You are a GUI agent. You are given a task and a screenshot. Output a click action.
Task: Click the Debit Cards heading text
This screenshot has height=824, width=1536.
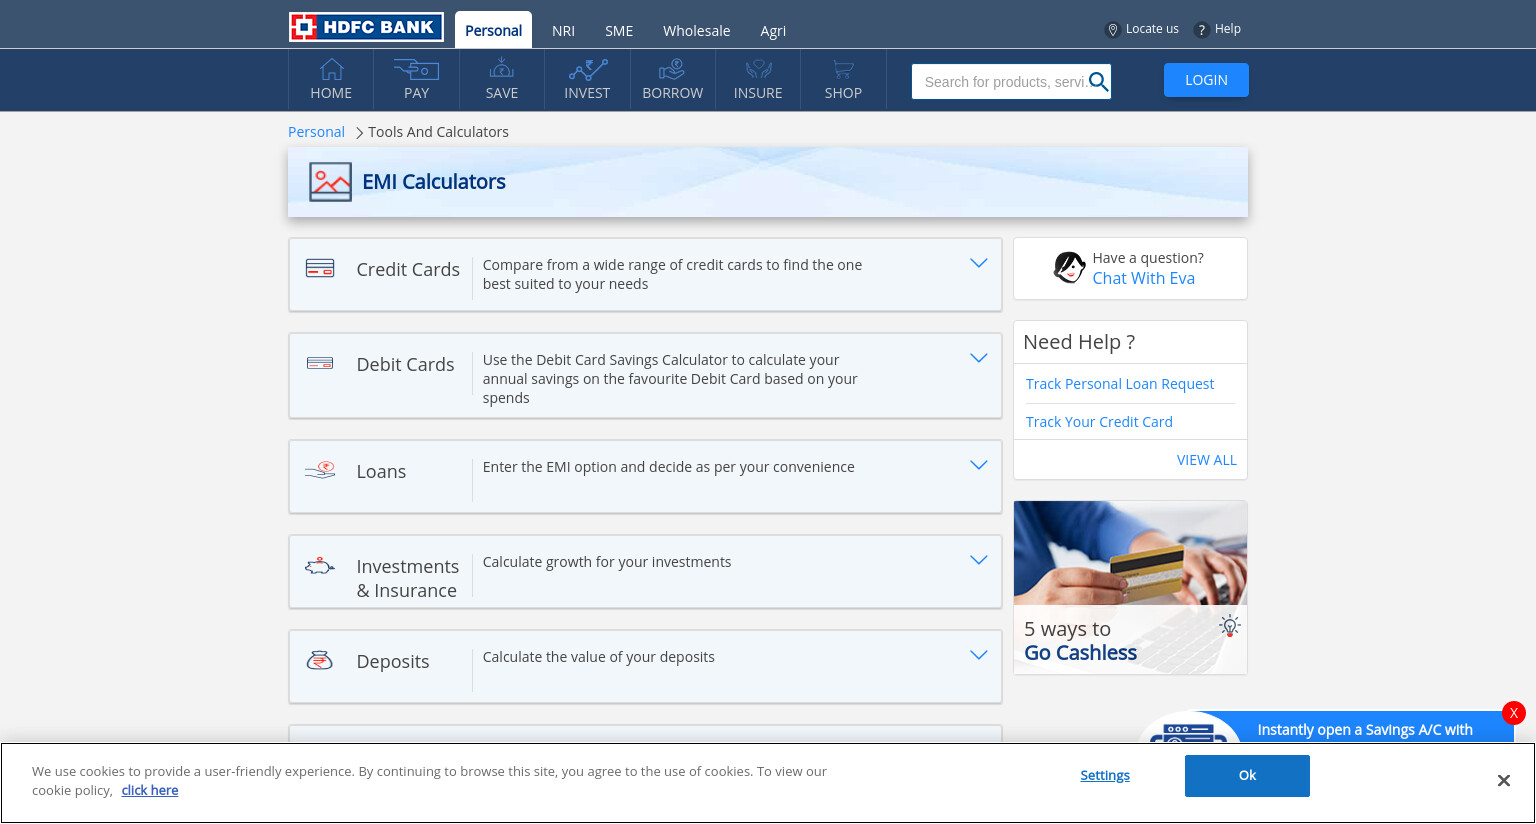pos(405,364)
